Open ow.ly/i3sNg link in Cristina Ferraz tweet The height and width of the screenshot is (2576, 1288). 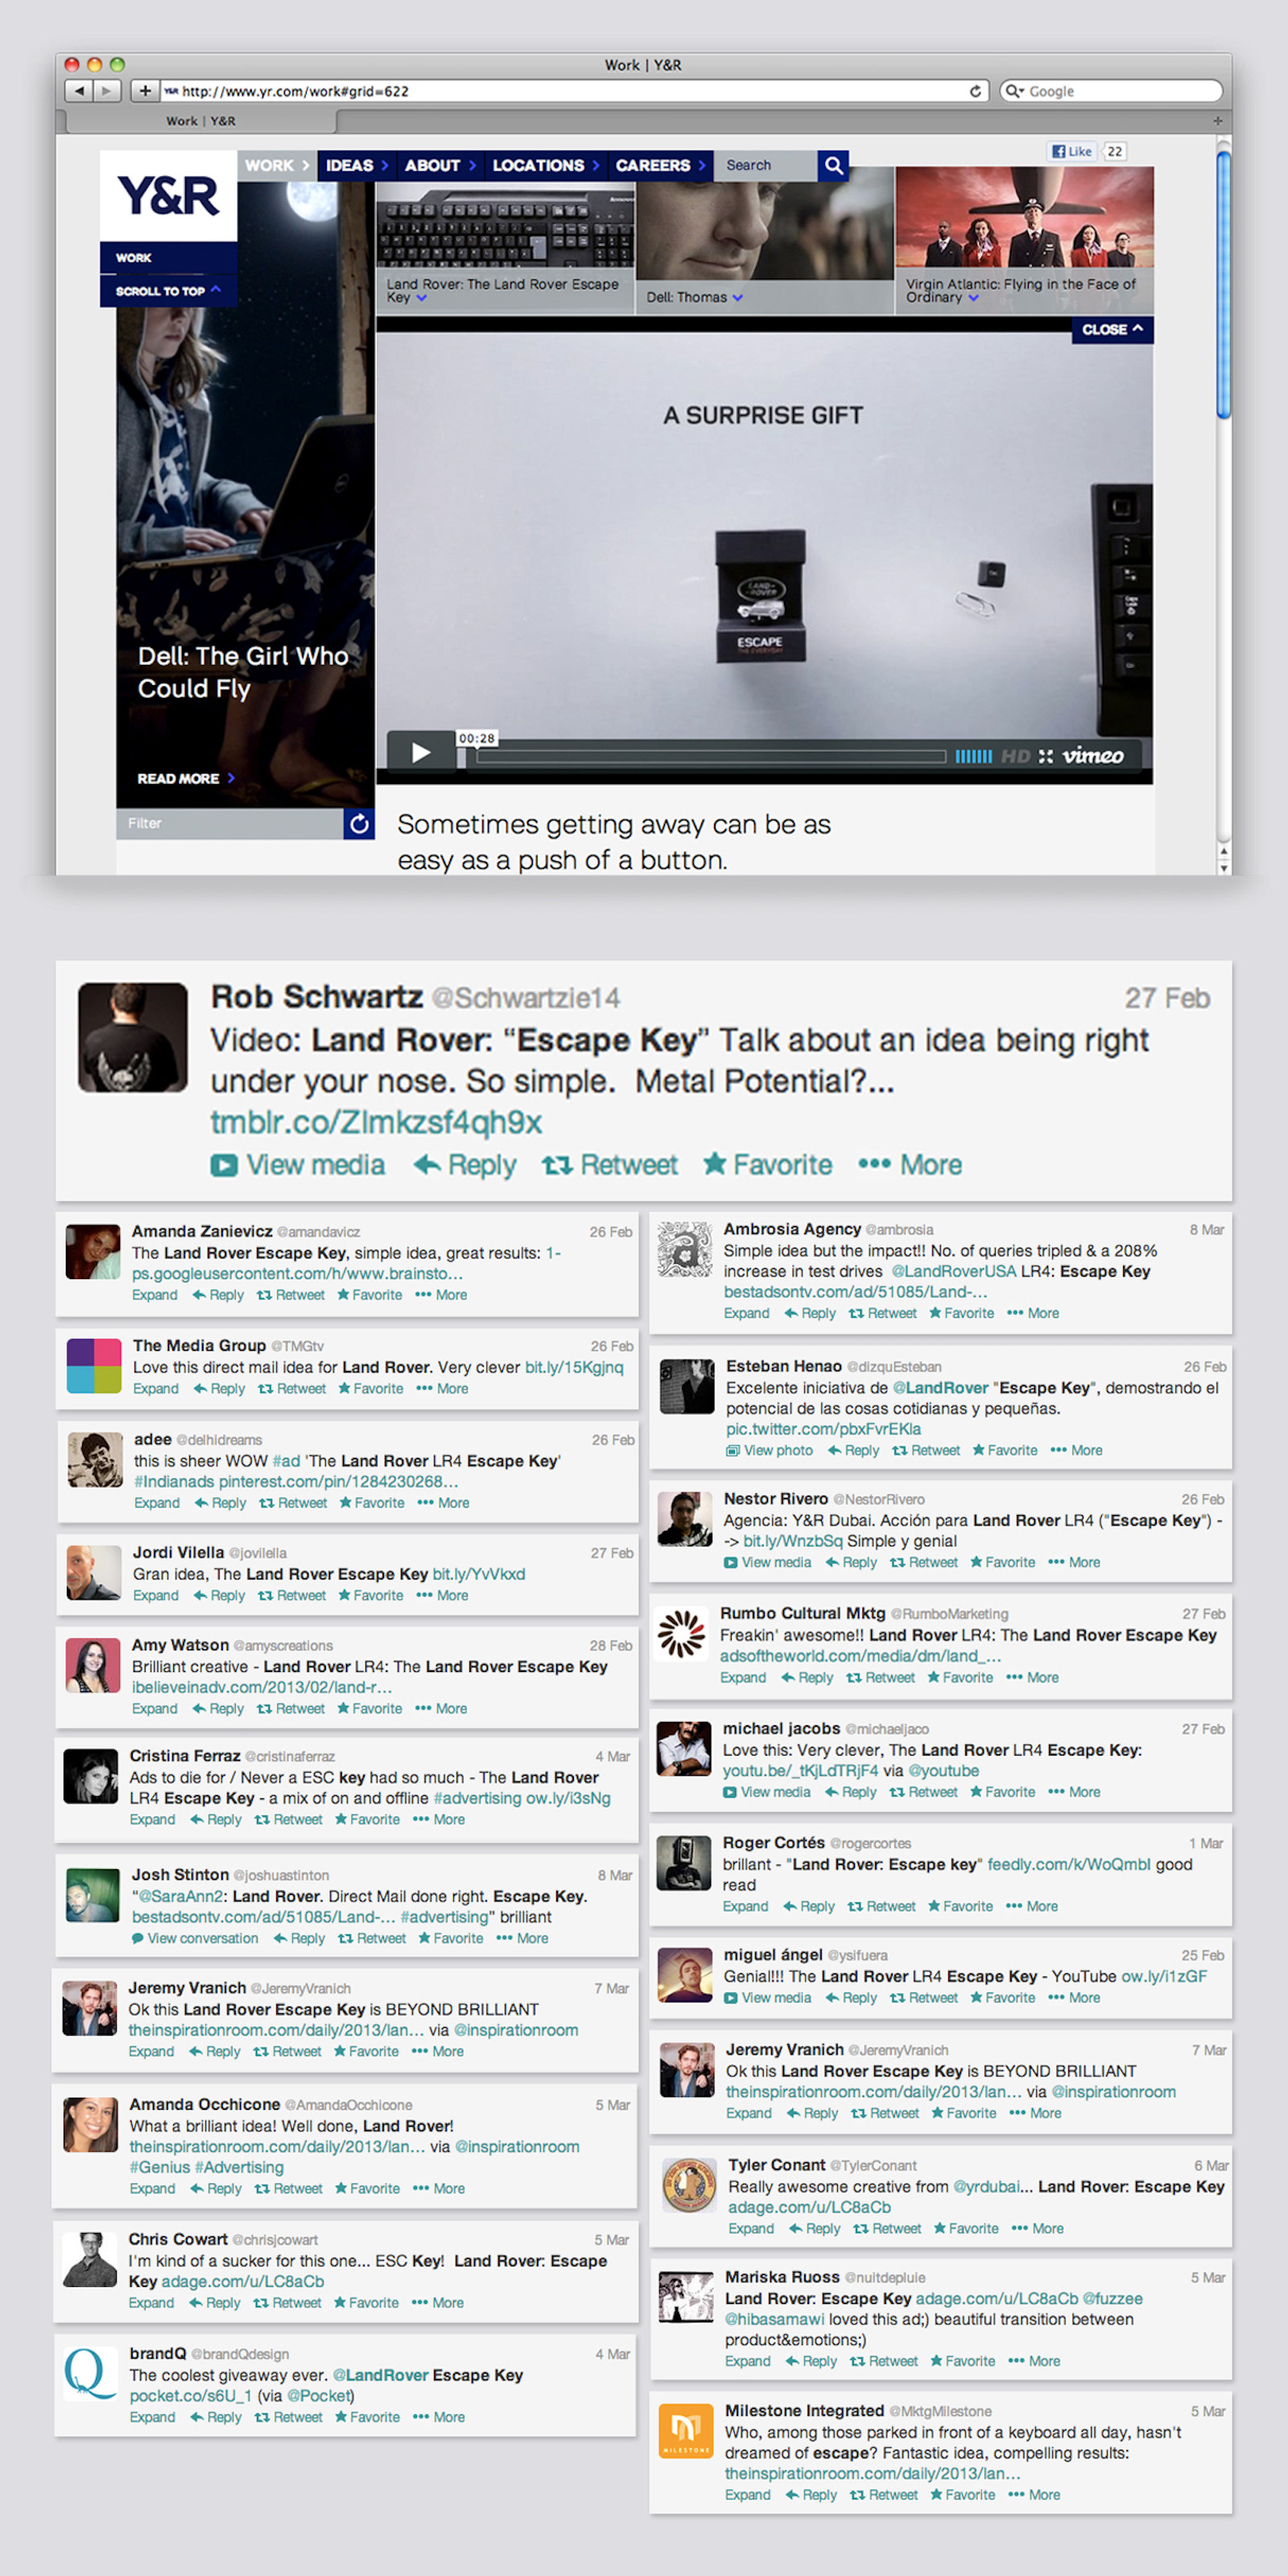pos(568,1798)
